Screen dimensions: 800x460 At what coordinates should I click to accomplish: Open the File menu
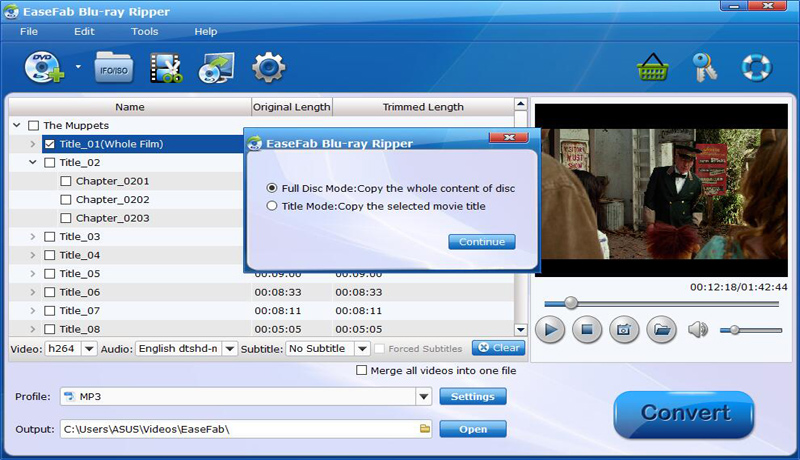[x=29, y=31]
